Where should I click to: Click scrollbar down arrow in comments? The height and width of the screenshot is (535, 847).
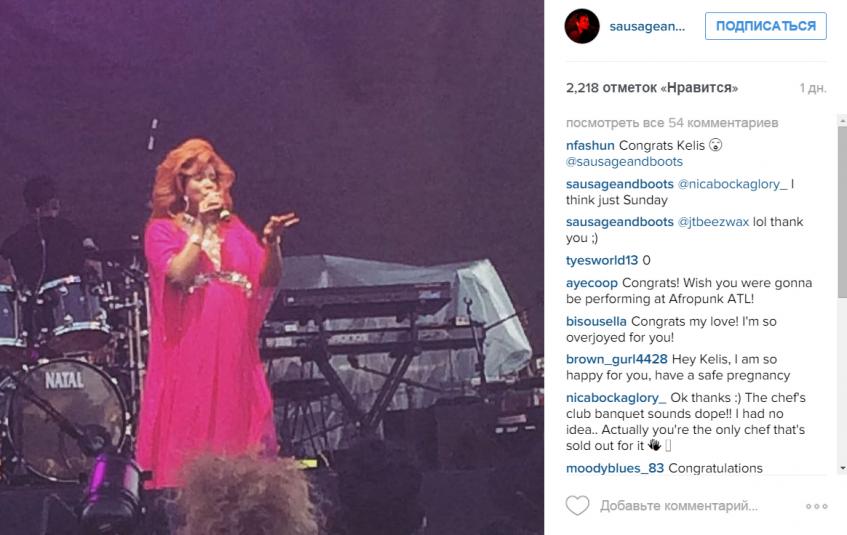[842, 468]
